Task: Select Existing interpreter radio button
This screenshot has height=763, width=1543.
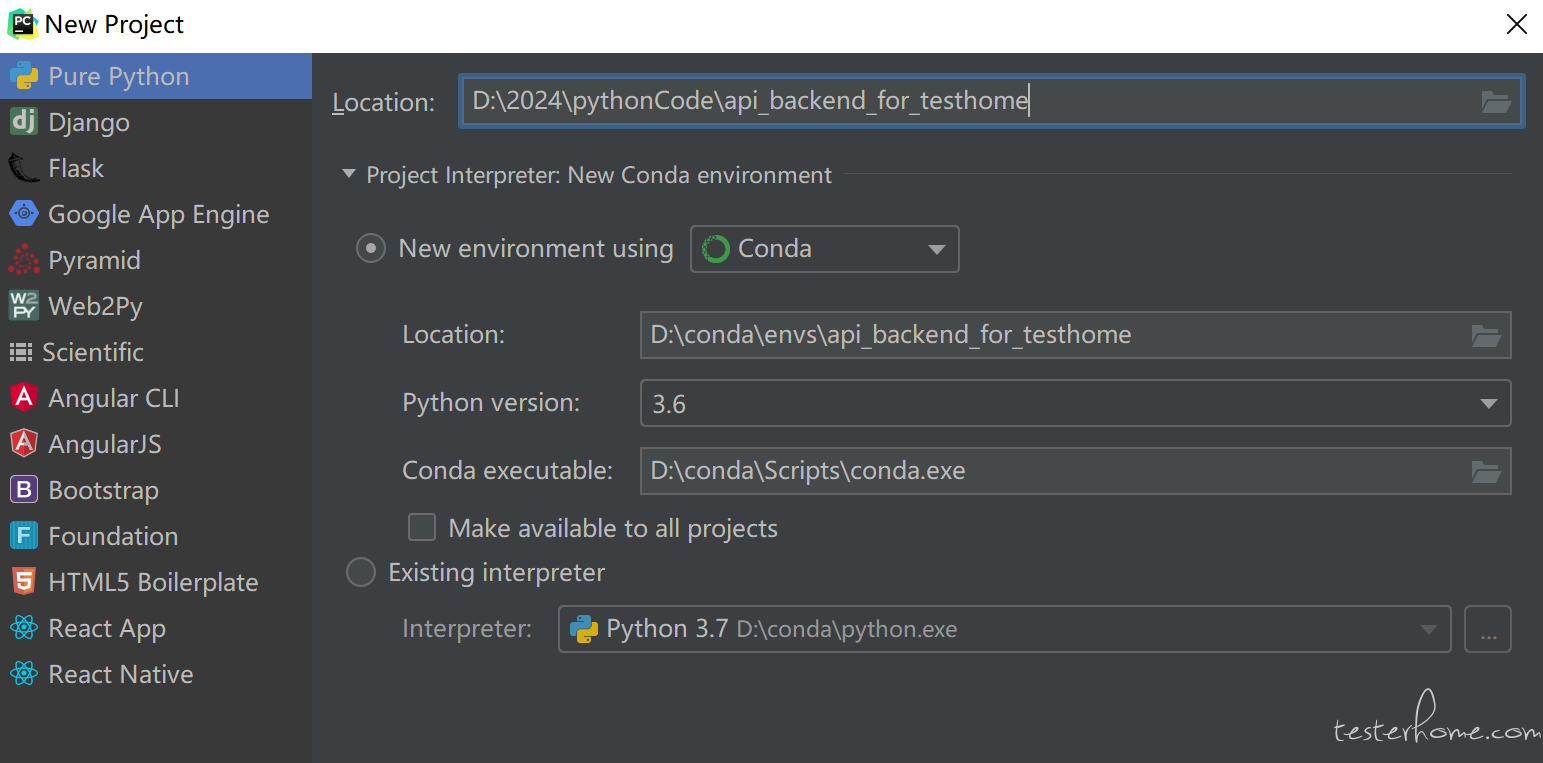Action: (360, 573)
